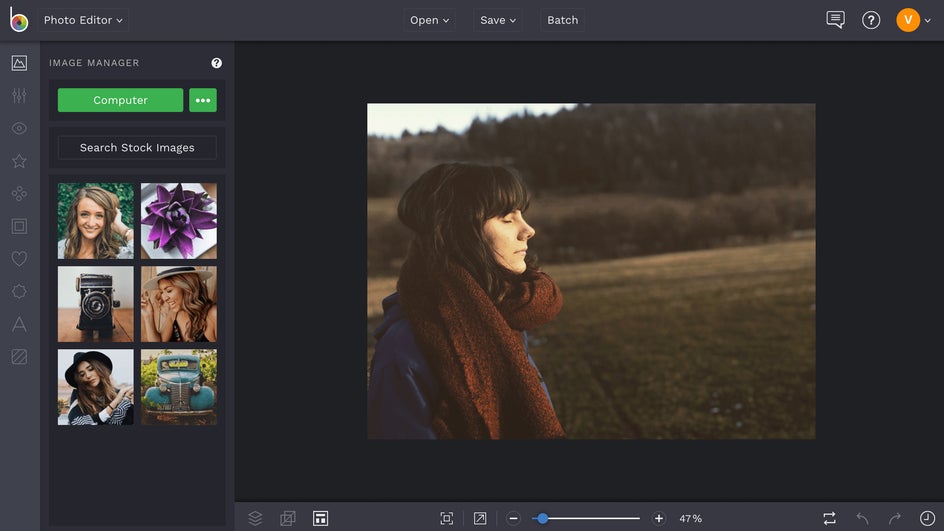
Task: Click the Layers icon in bottom bar
Action: tap(255, 518)
